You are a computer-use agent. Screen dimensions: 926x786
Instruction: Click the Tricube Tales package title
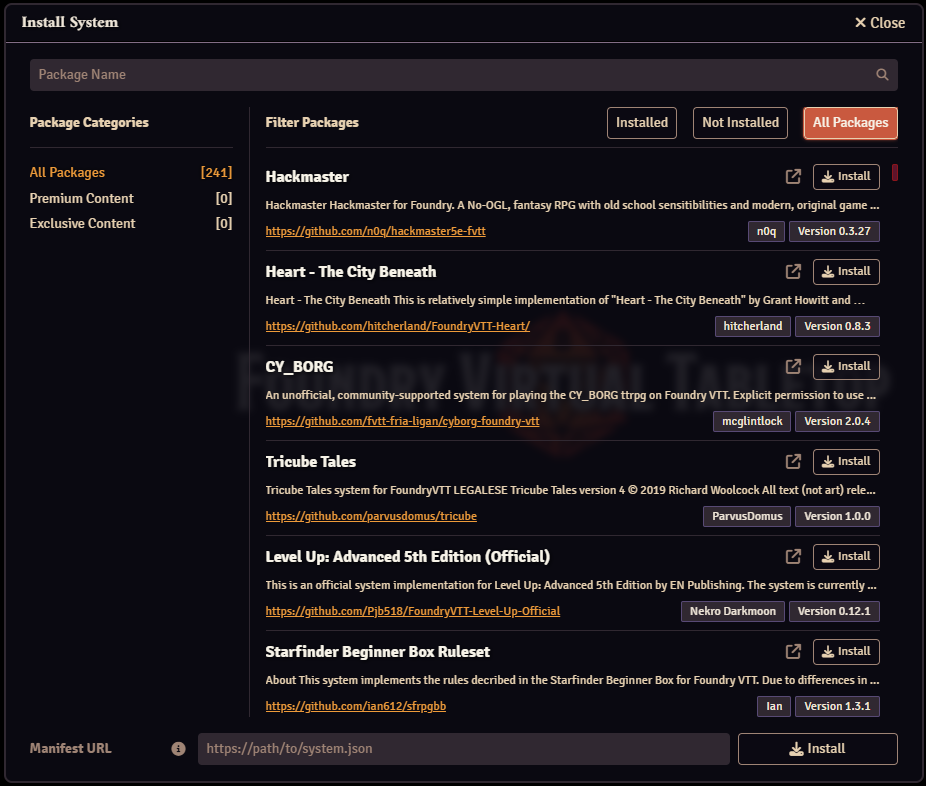click(311, 462)
